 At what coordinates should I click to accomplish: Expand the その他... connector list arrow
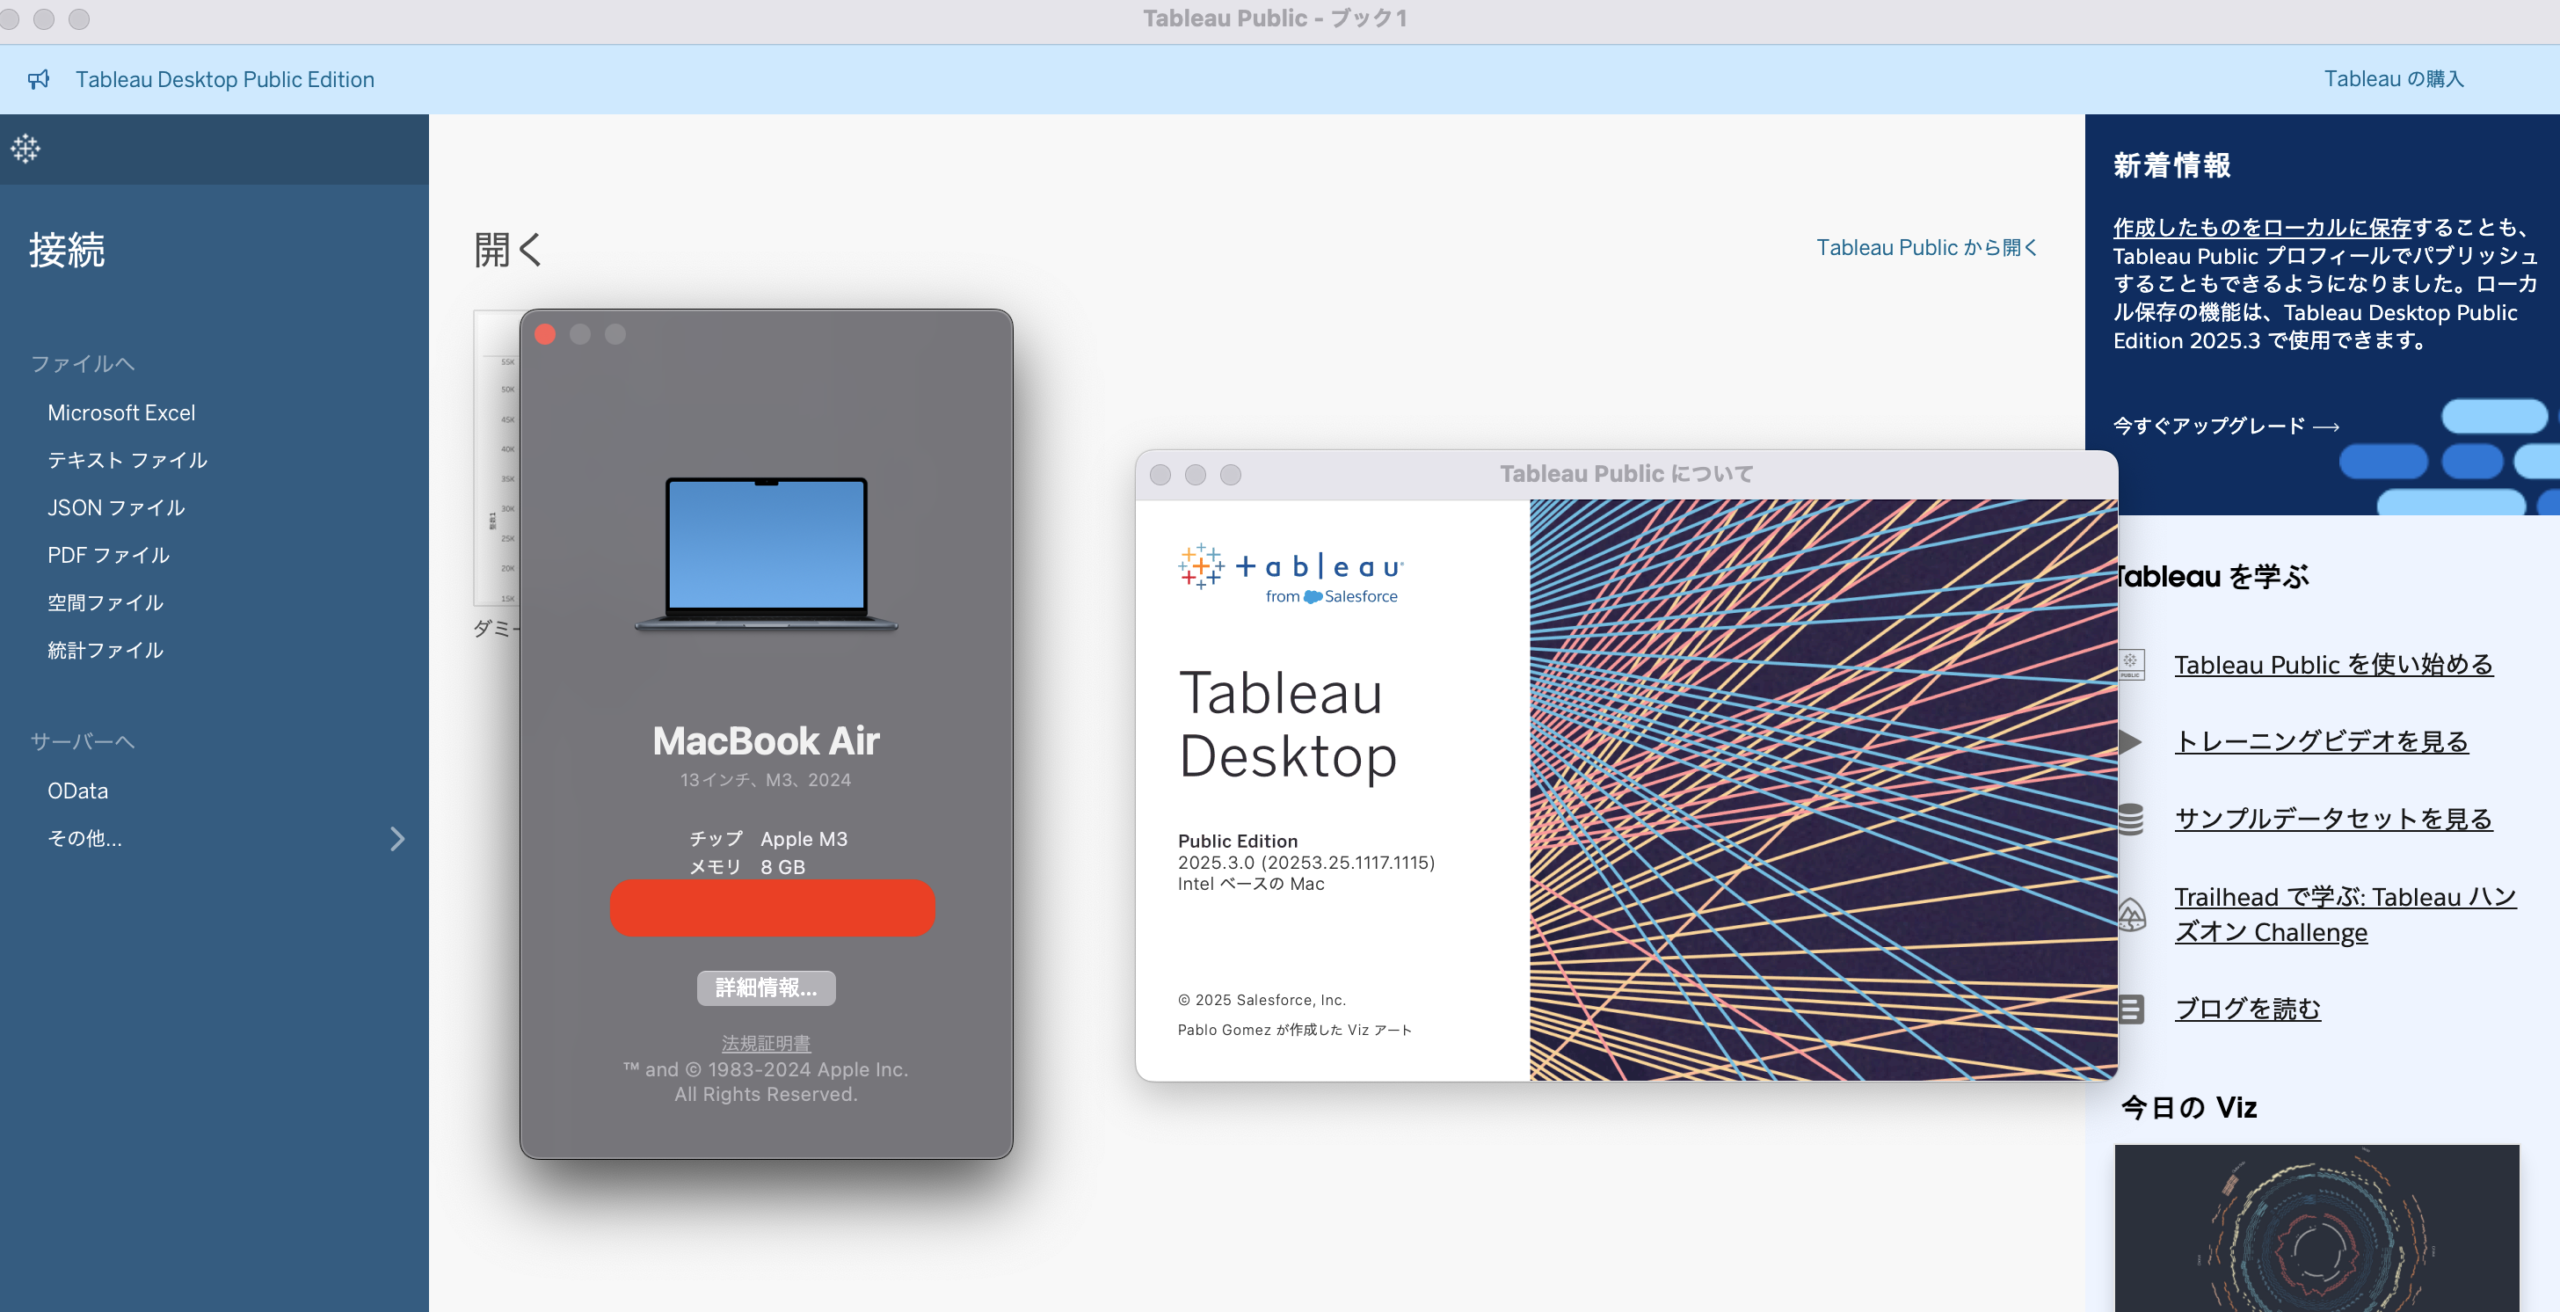(x=397, y=838)
